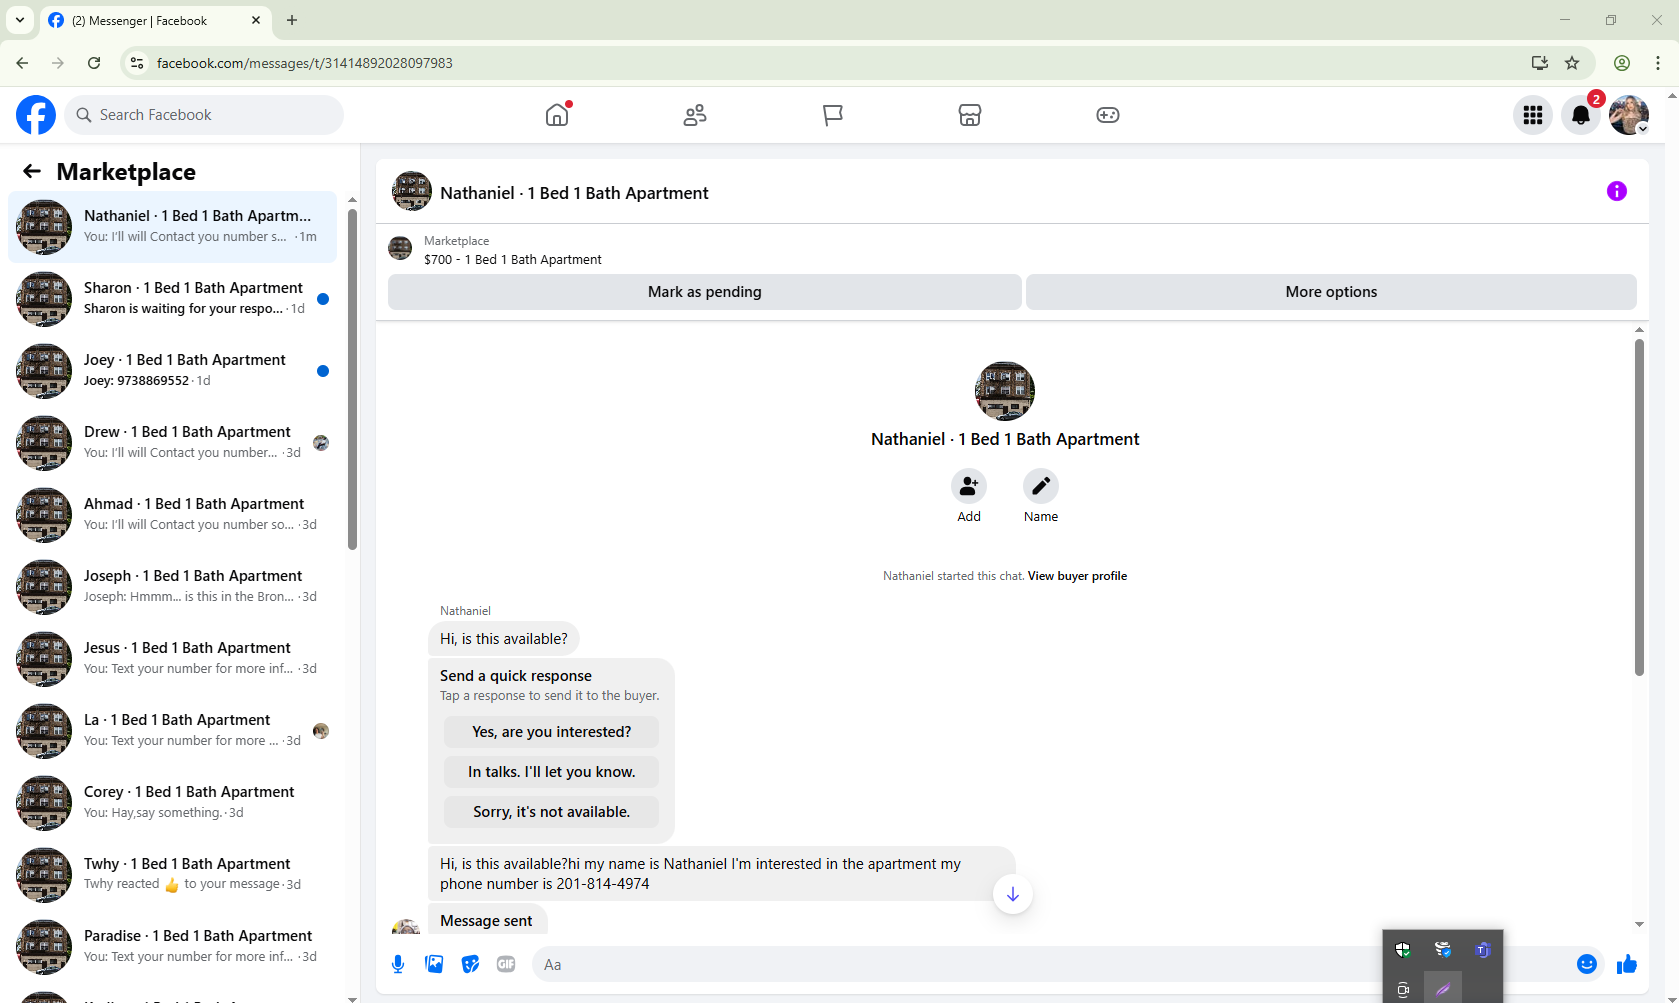Click the Name pencil edit icon

(x=1041, y=486)
